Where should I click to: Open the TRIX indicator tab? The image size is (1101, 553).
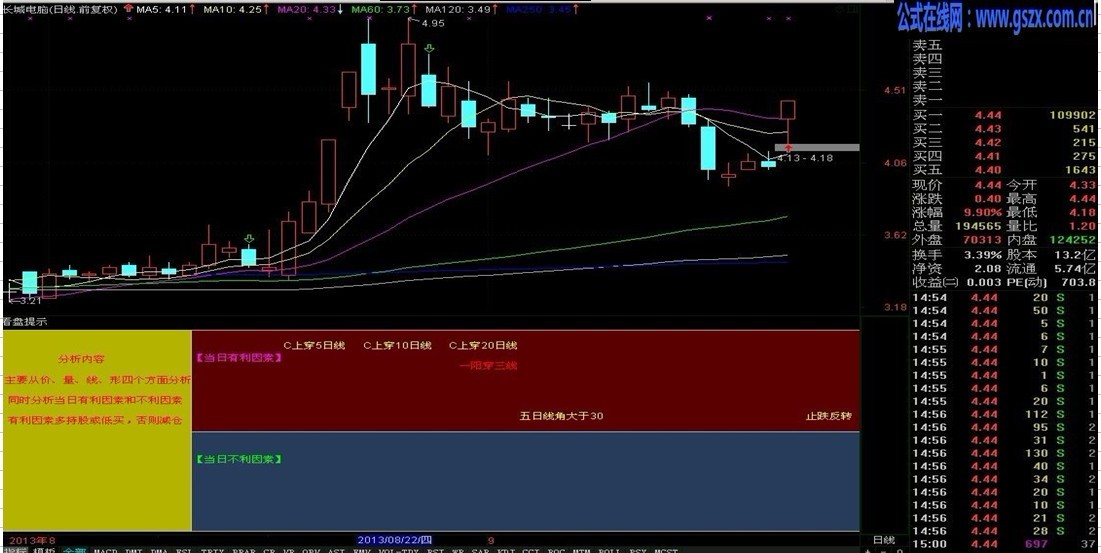(212, 550)
